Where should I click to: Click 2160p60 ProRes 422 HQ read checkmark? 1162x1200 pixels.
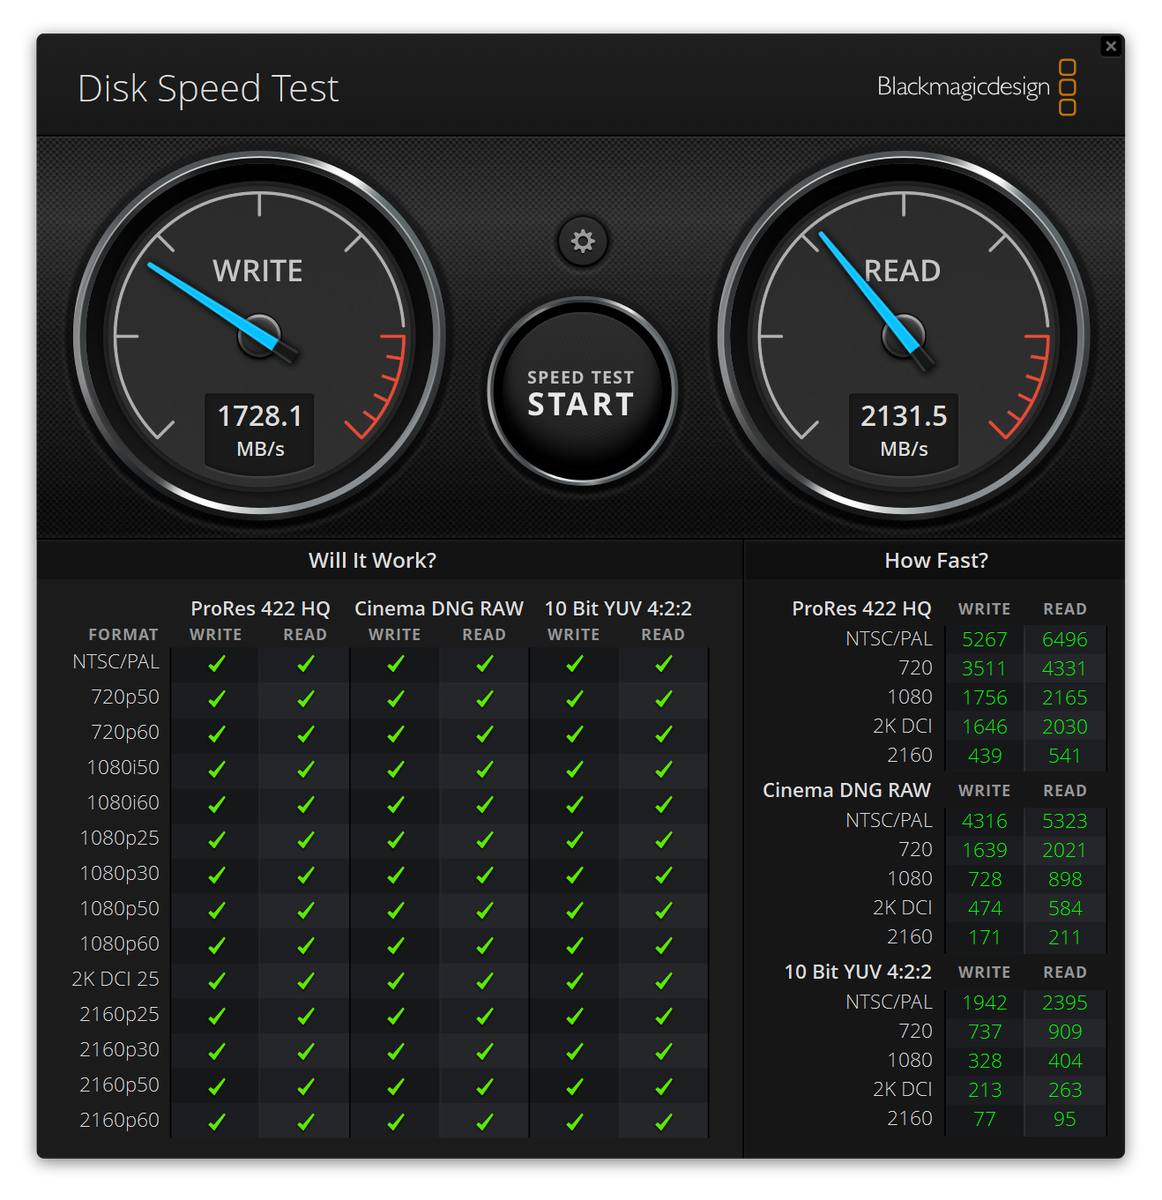point(305,1121)
